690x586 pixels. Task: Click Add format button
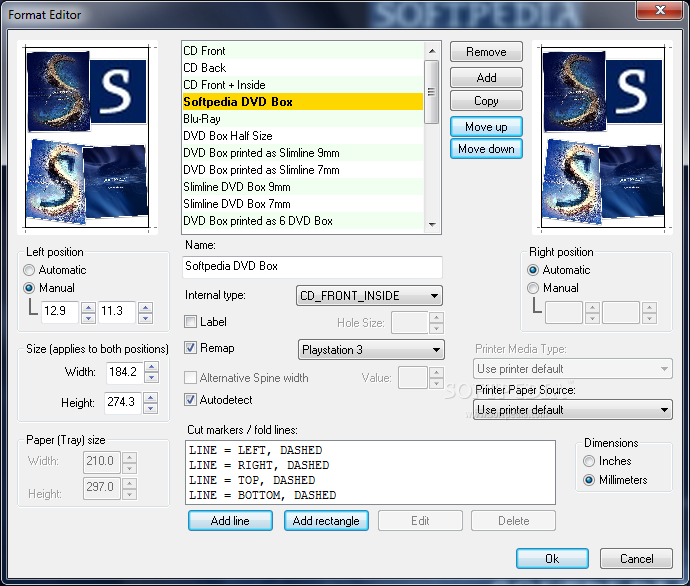point(486,78)
